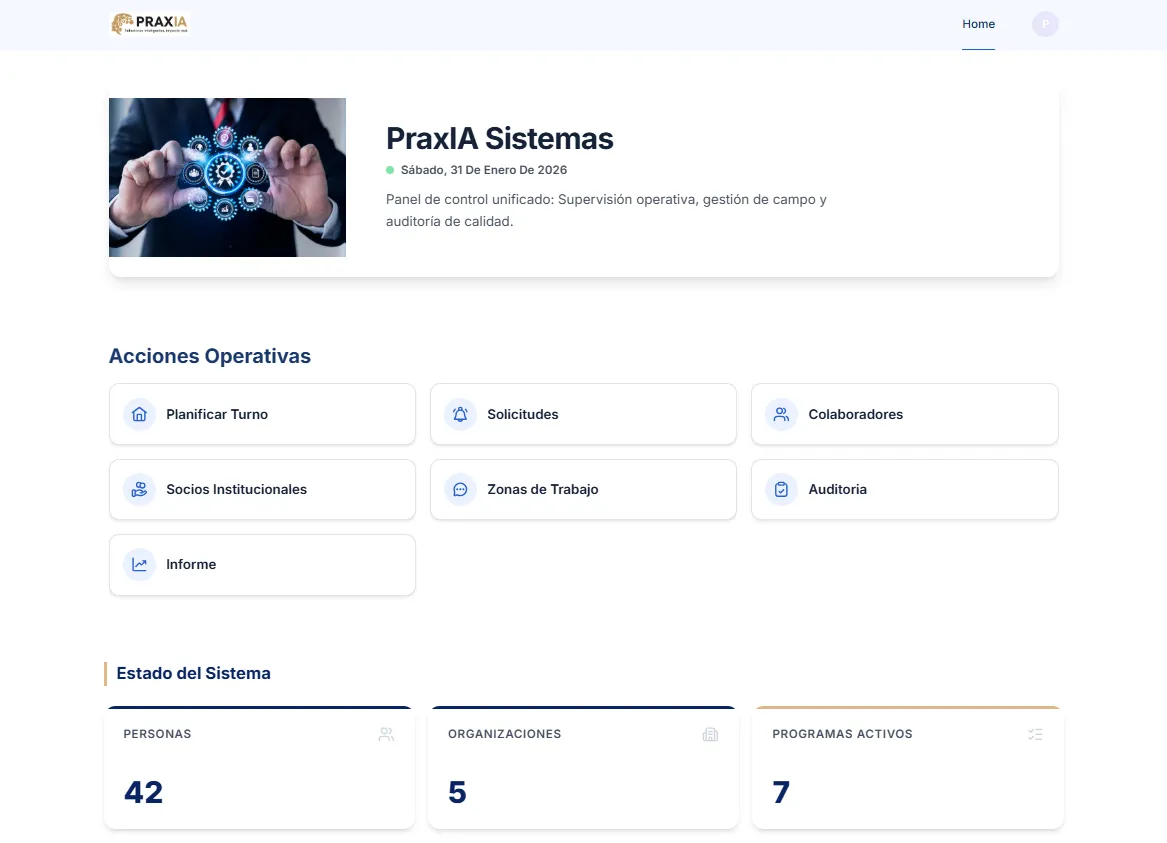Select Zonas de Trabajo
Viewport: 1167px width, 843px height.
pyautogui.click(x=583, y=490)
